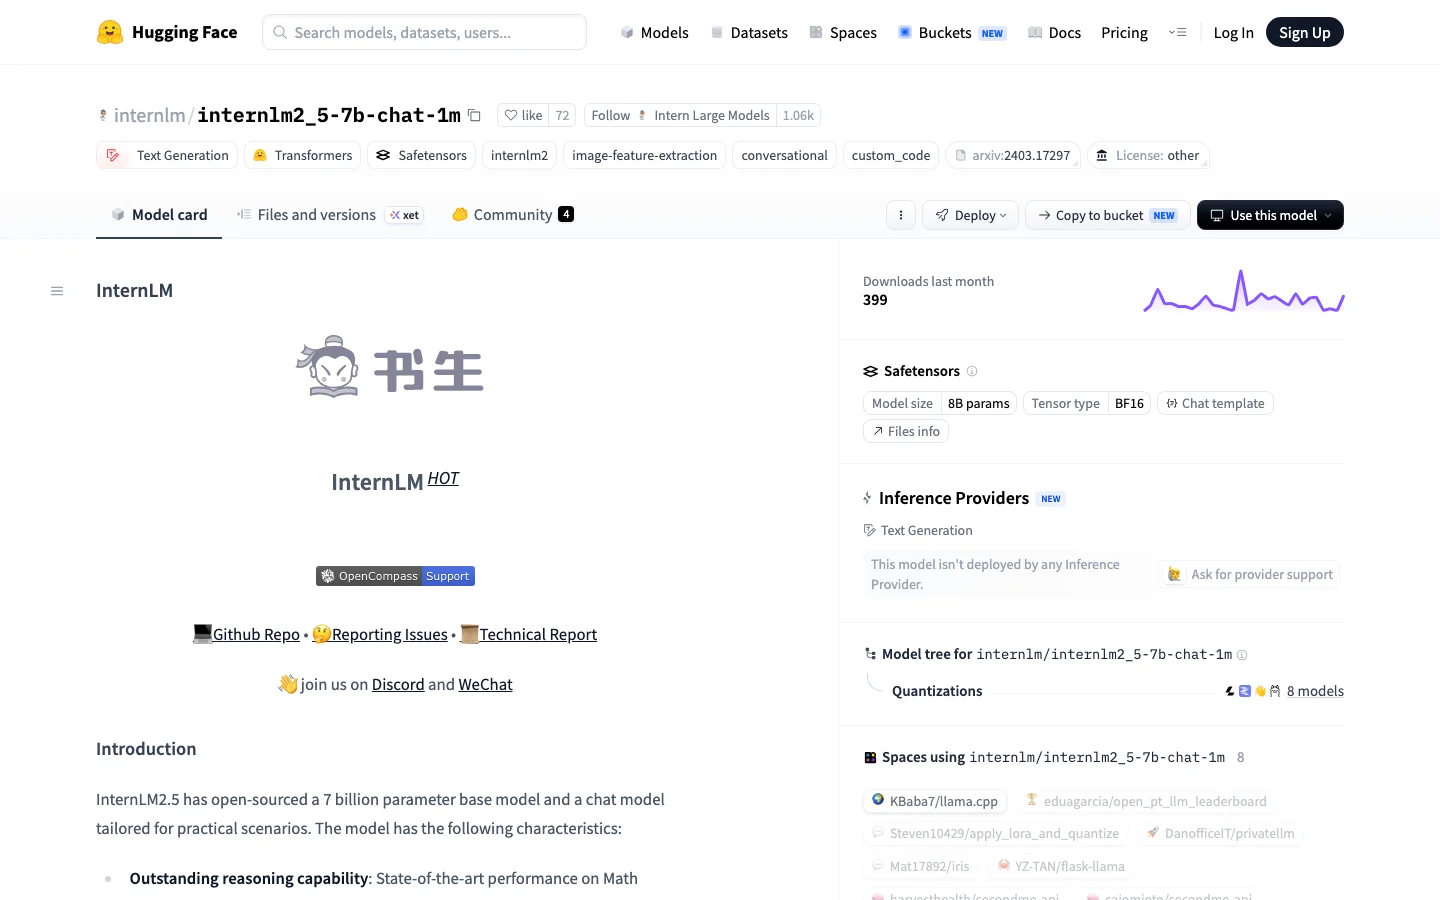Click the Log In link
Screen dimensions: 1440x900
tap(1233, 33)
